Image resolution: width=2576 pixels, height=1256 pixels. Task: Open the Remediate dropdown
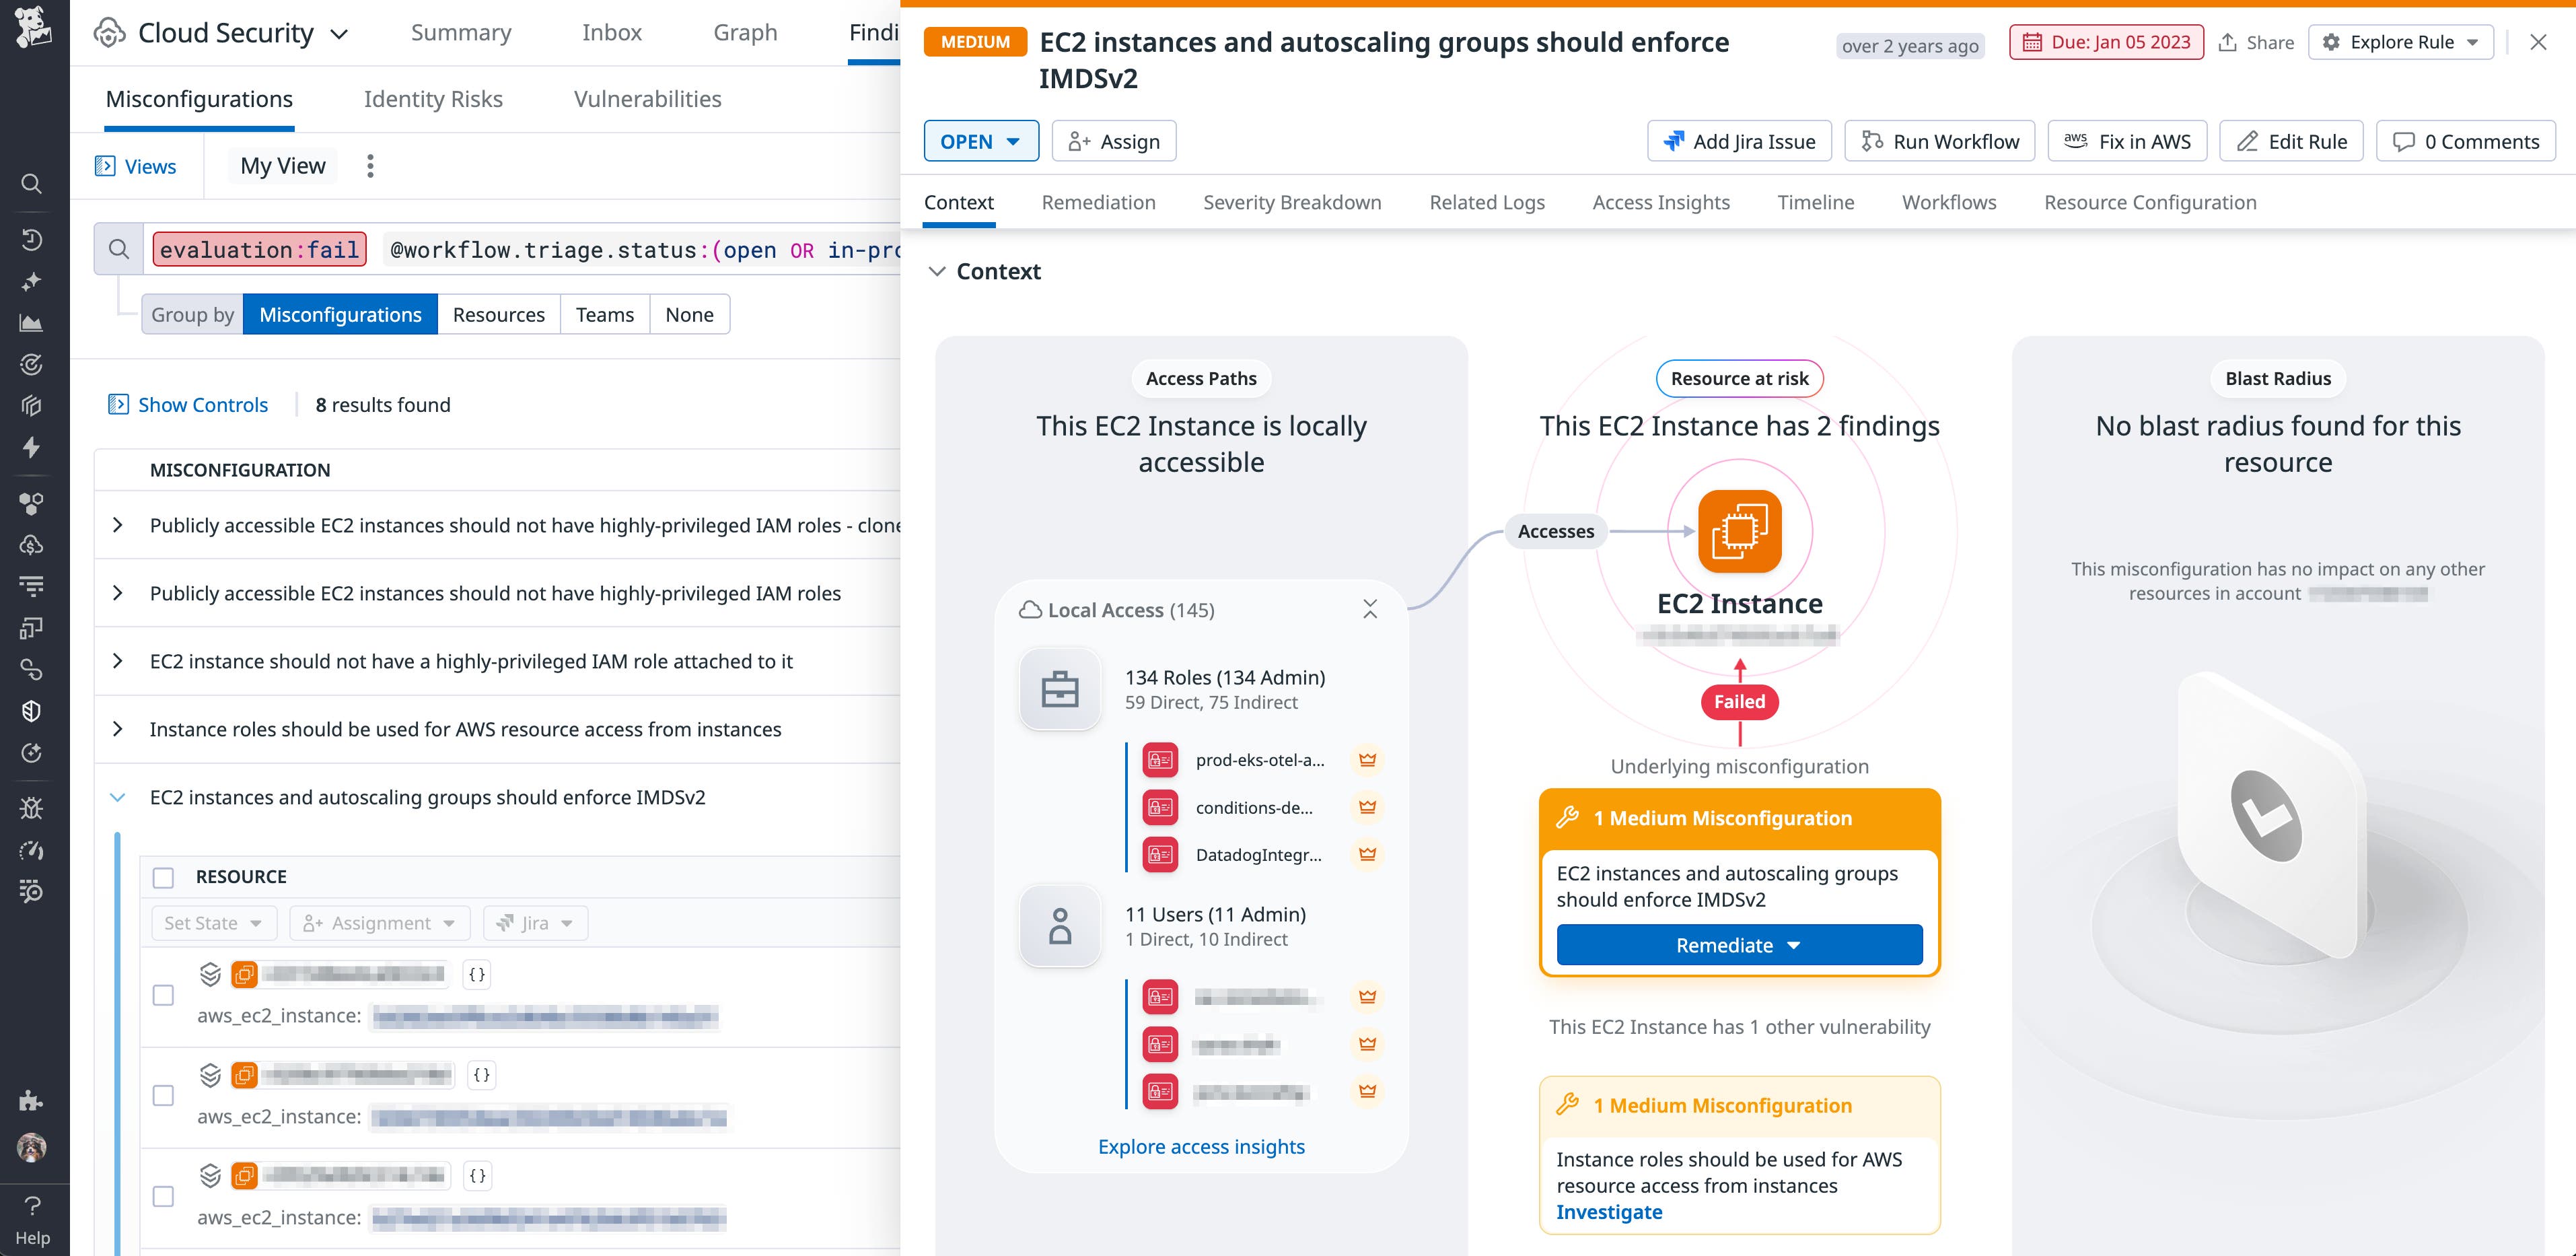tap(1737, 944)
